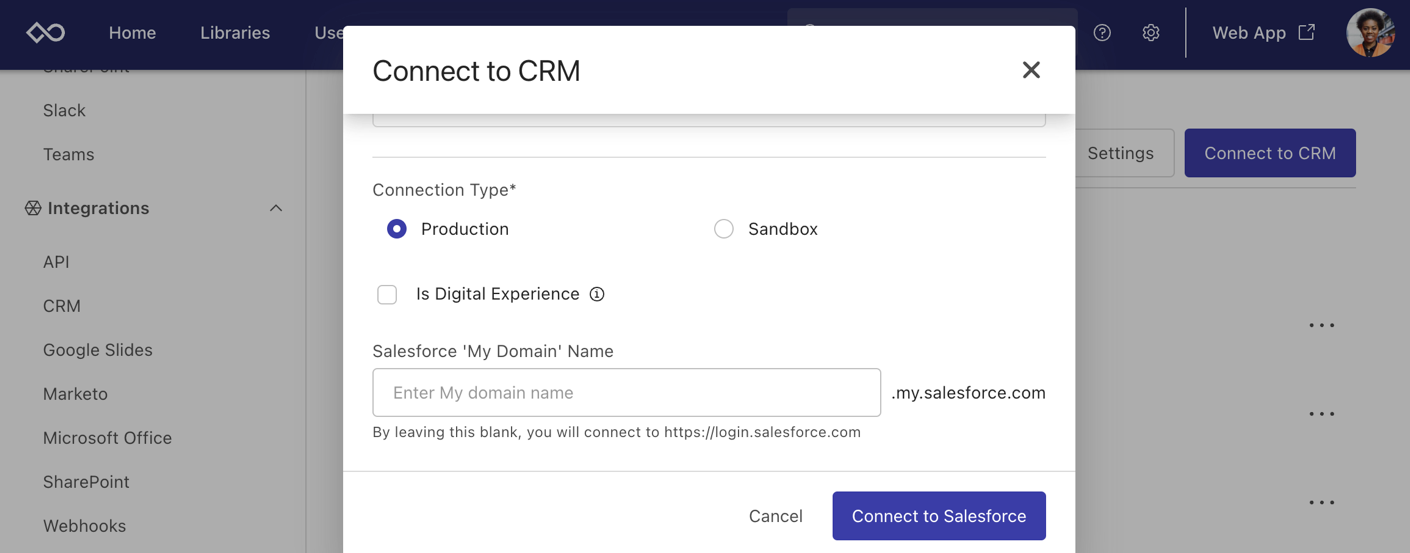
Task: Click the '.my.salesforce.com' suffix text
Action: coord(968,393)
